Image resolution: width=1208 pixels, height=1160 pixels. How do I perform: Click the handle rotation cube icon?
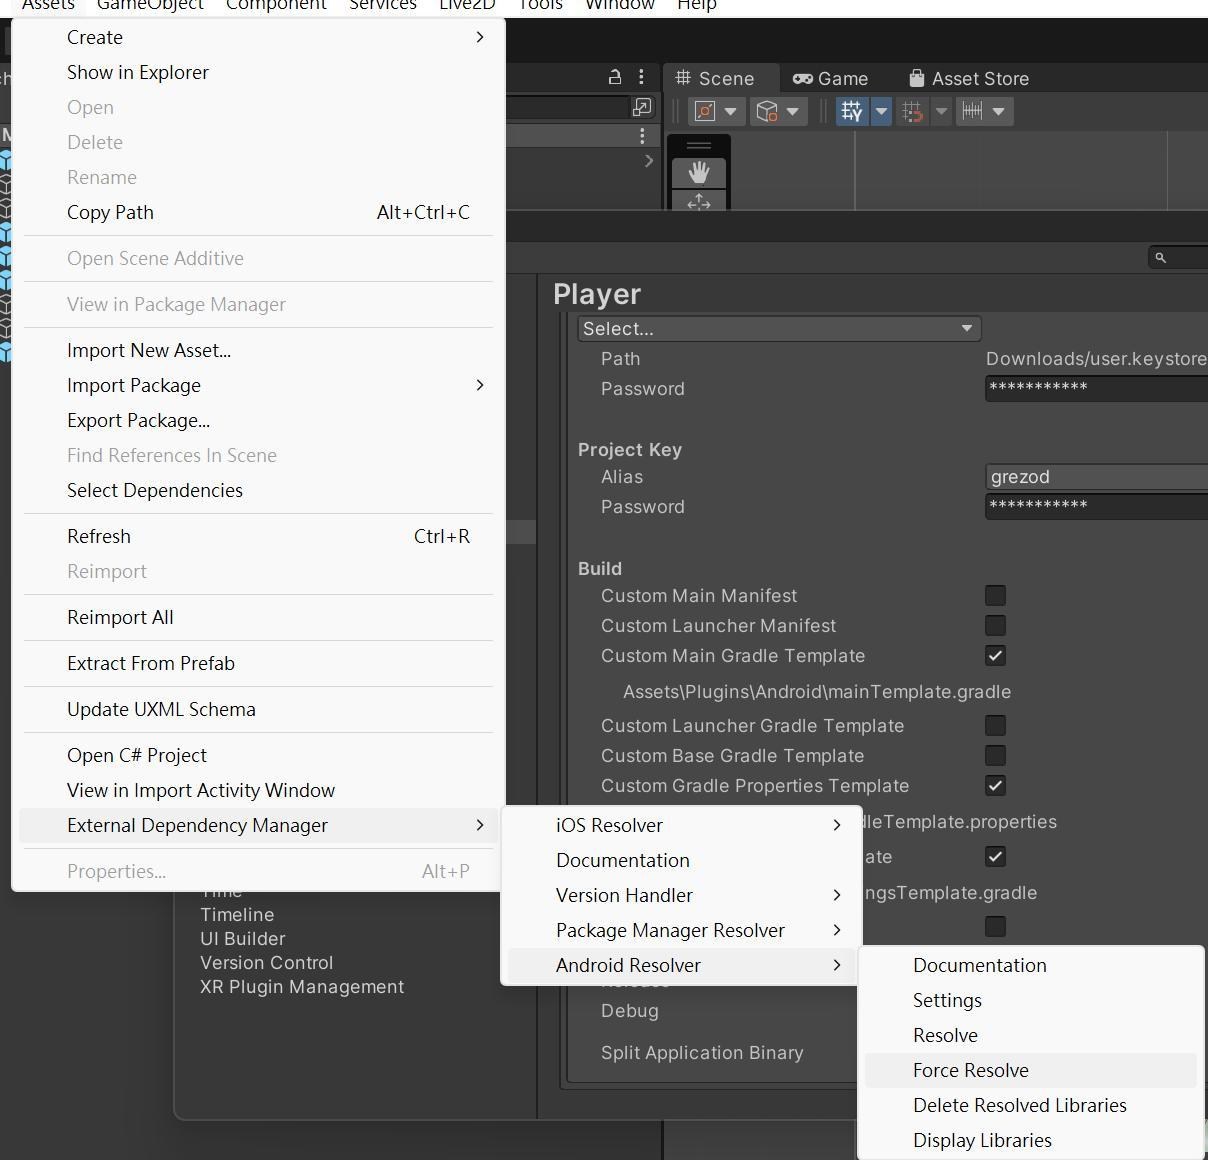[767, 111]
